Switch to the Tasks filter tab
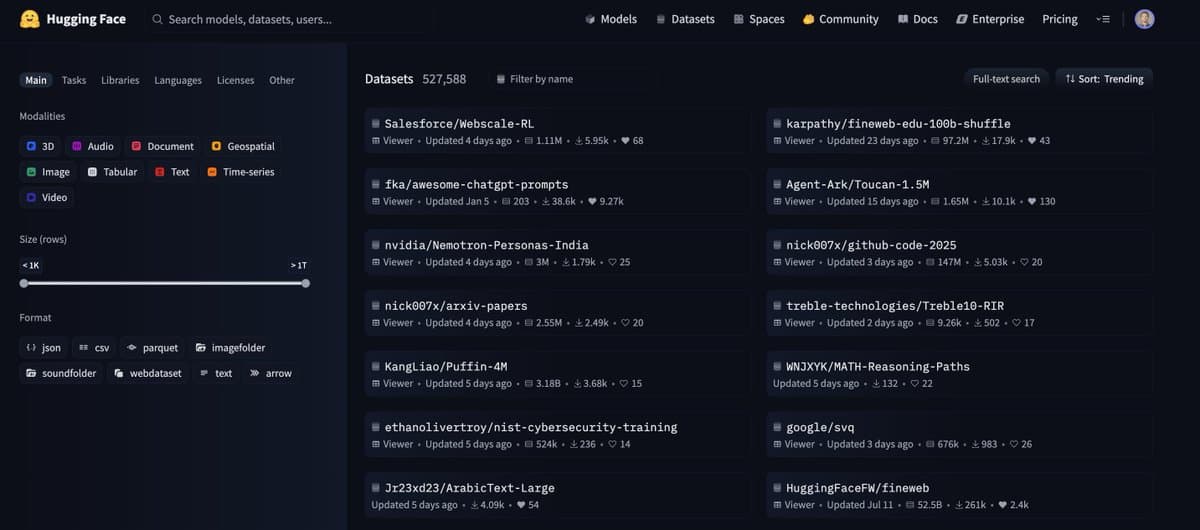1200x530 pixels. [74, 80]
